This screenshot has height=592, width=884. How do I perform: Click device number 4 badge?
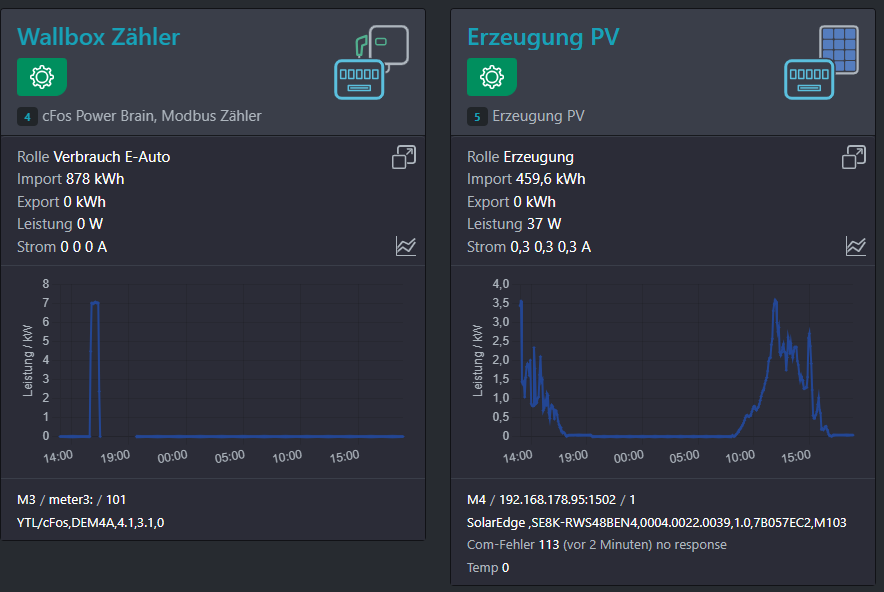click(x=27, y=117)
